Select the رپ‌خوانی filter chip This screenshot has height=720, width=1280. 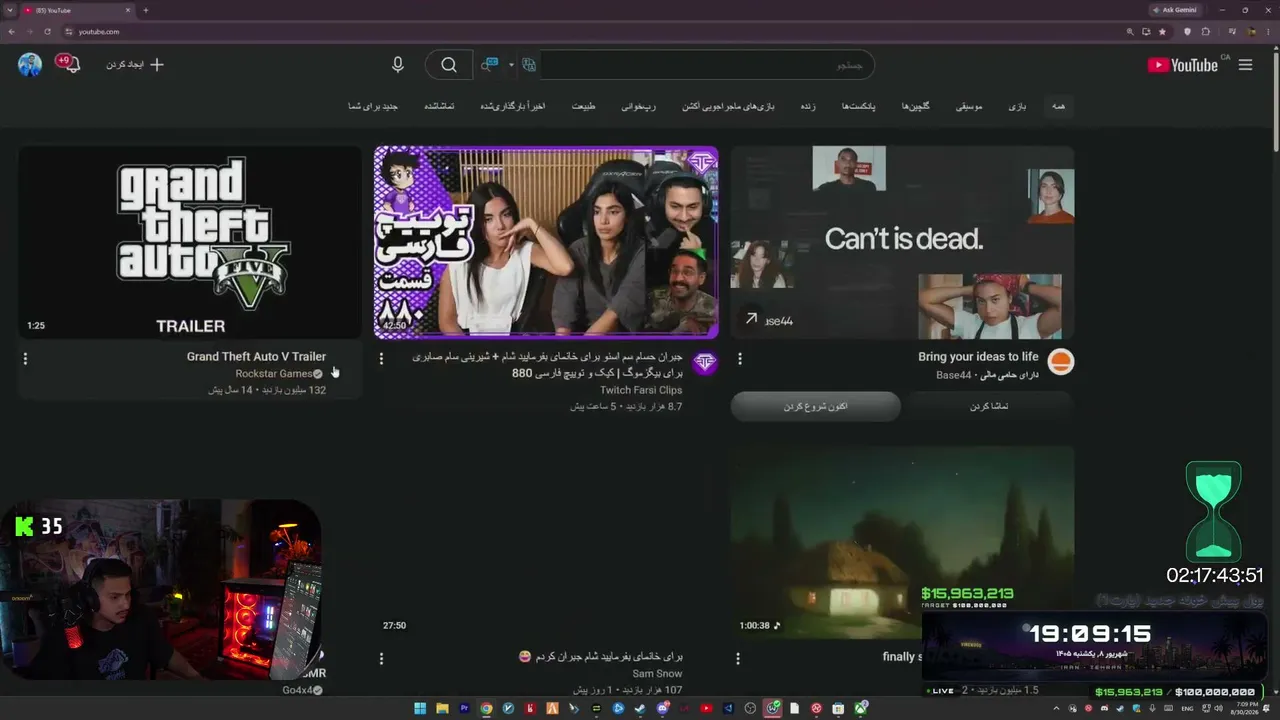(x=638, y=106)
